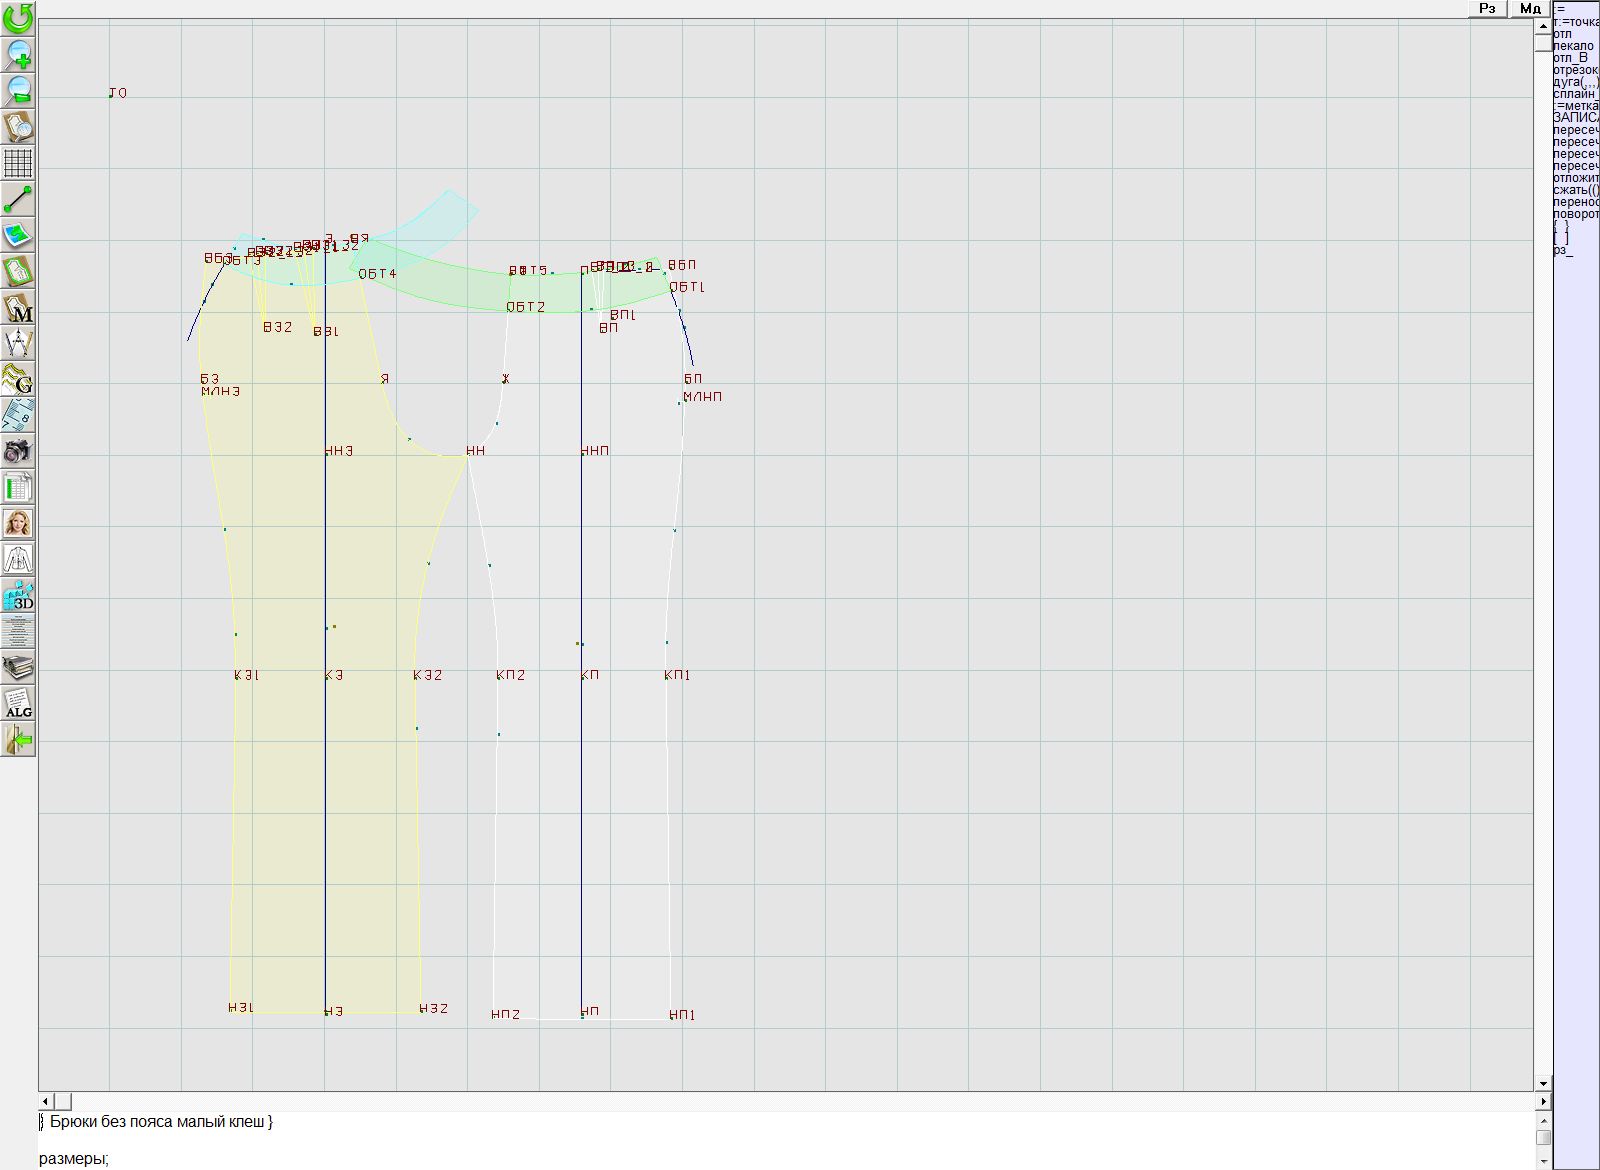Click the camera snapshot icon

tap(18, 451)
